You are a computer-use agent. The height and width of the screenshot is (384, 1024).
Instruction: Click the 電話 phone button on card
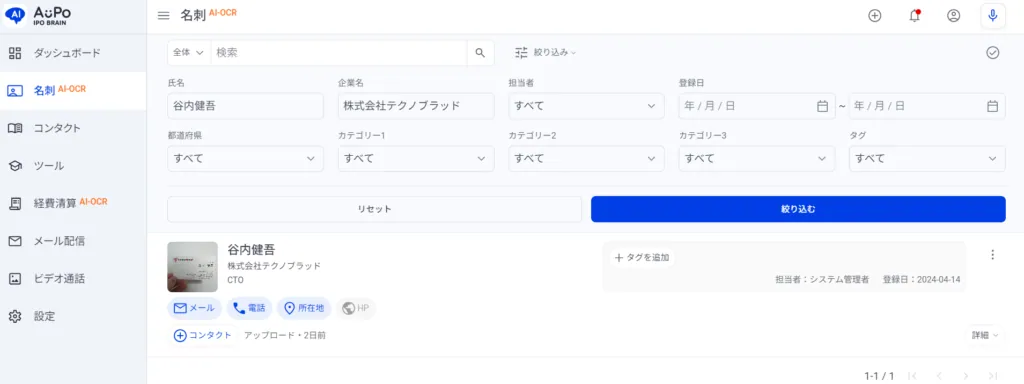pos(249,308)
